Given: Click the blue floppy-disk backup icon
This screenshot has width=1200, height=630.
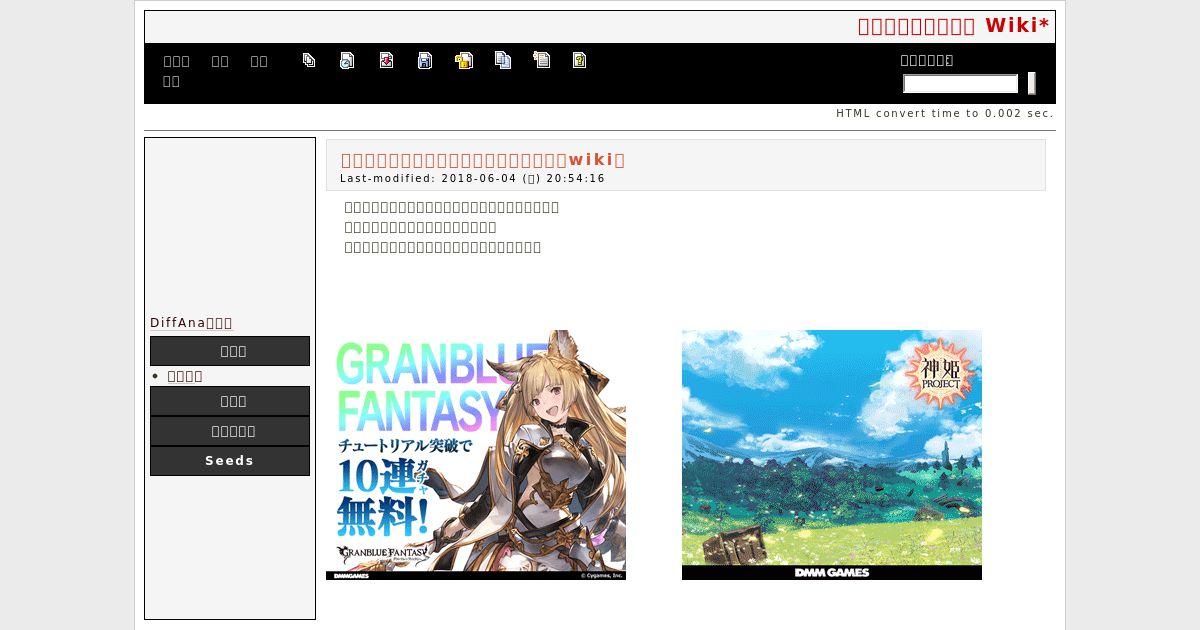Looking at the screenshot, I should (425, 60).
